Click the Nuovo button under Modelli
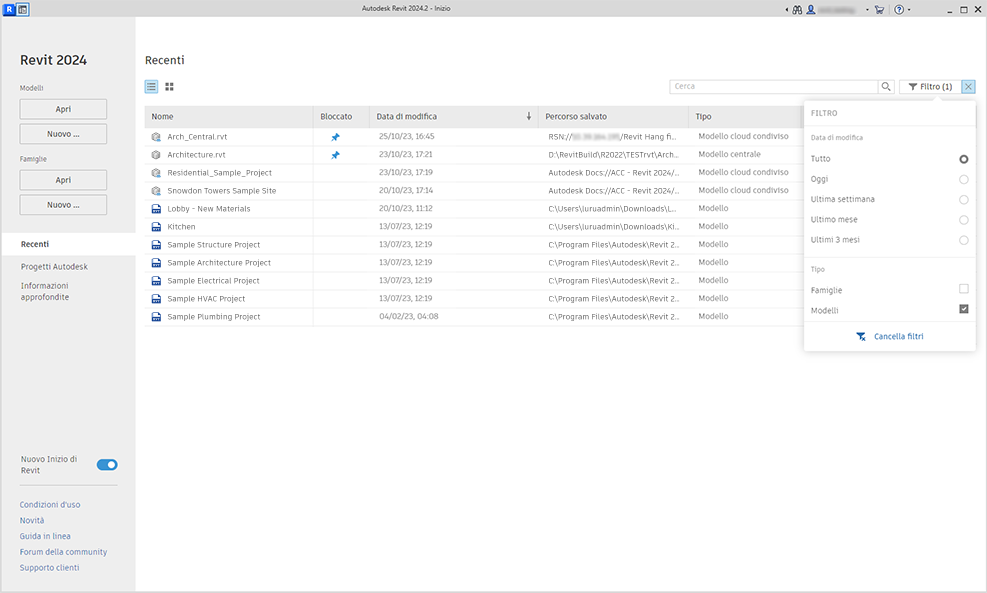This screenshot has height=593, width=987. (x=63, y=134)
